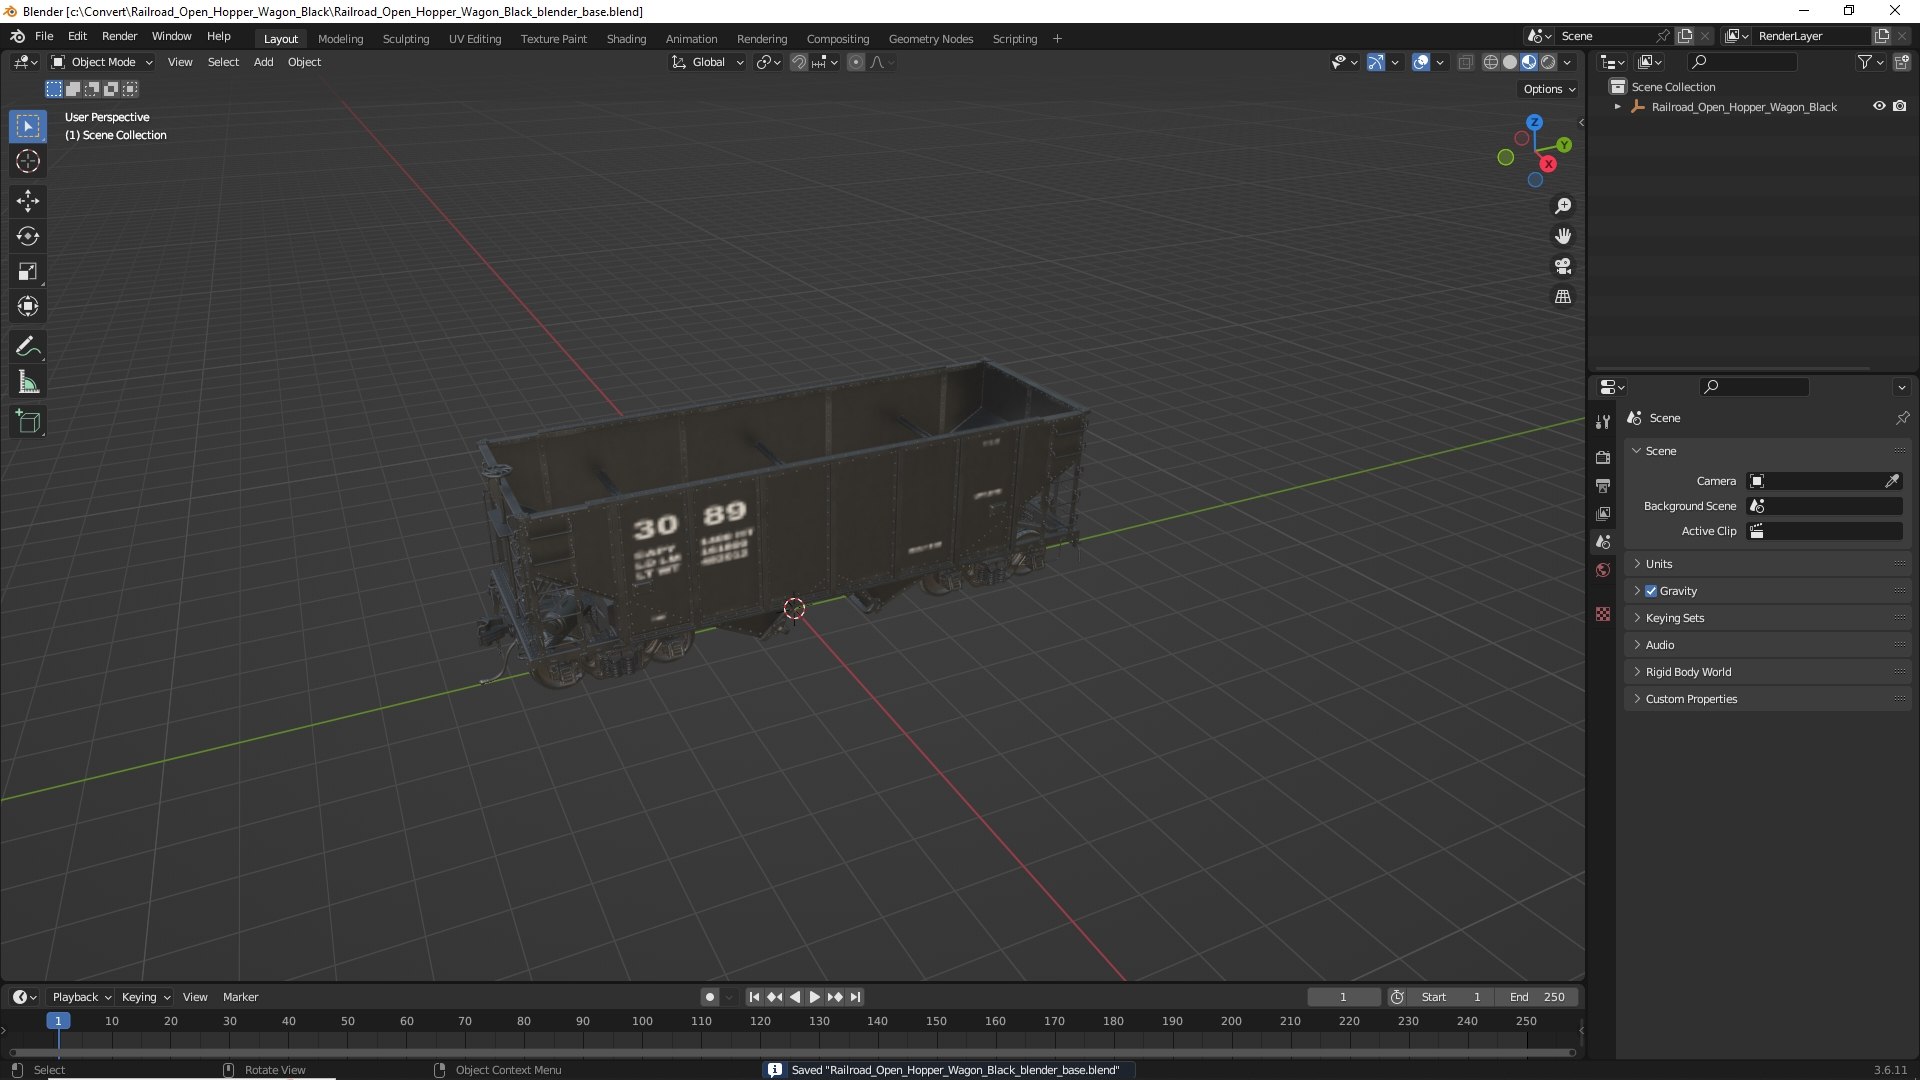Hide Railroad_Open_Hopper_Wagon_Black with eye icon
Image resolution: width=1920 pixels, height=1080 pixels.
click(x=1879, y=106)
